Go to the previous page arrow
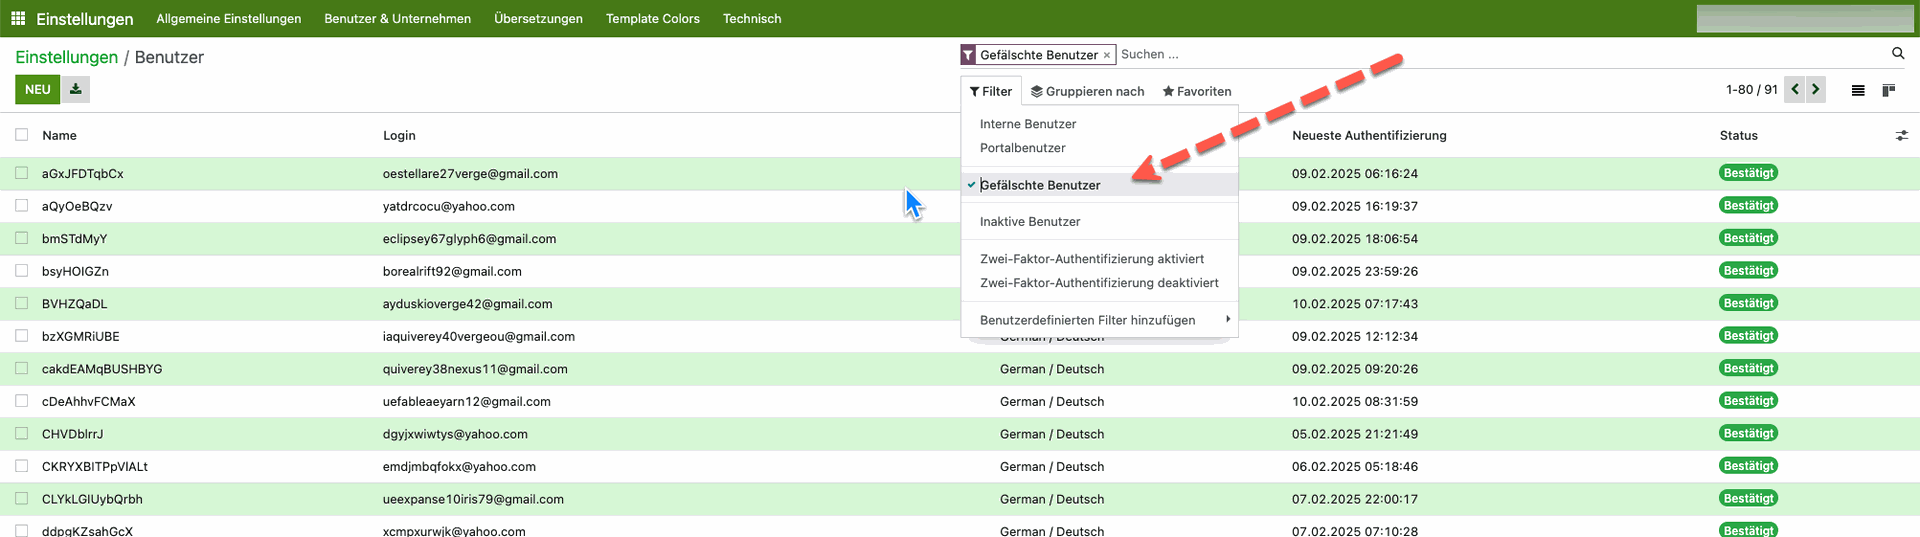 tap(1795, 90)
